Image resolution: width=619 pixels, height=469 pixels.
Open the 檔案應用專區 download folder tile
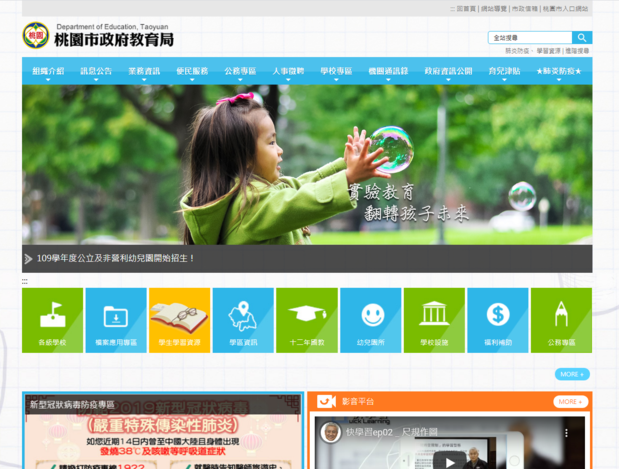(x=116, y=320)
